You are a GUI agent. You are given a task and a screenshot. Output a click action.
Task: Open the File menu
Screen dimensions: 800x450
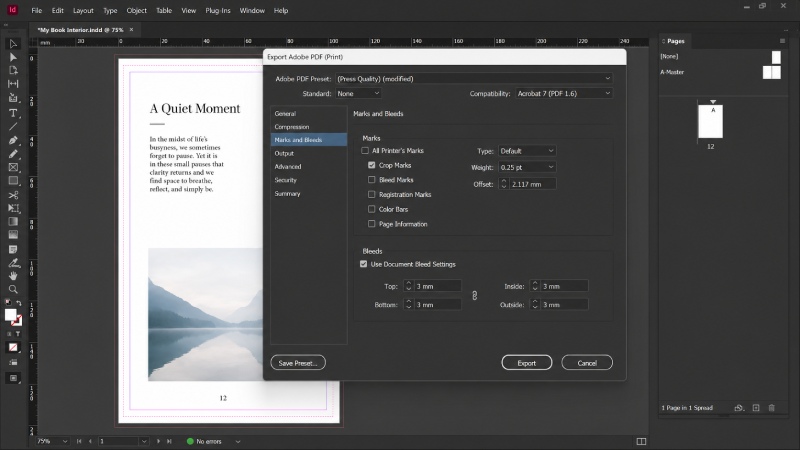[37, 10]
